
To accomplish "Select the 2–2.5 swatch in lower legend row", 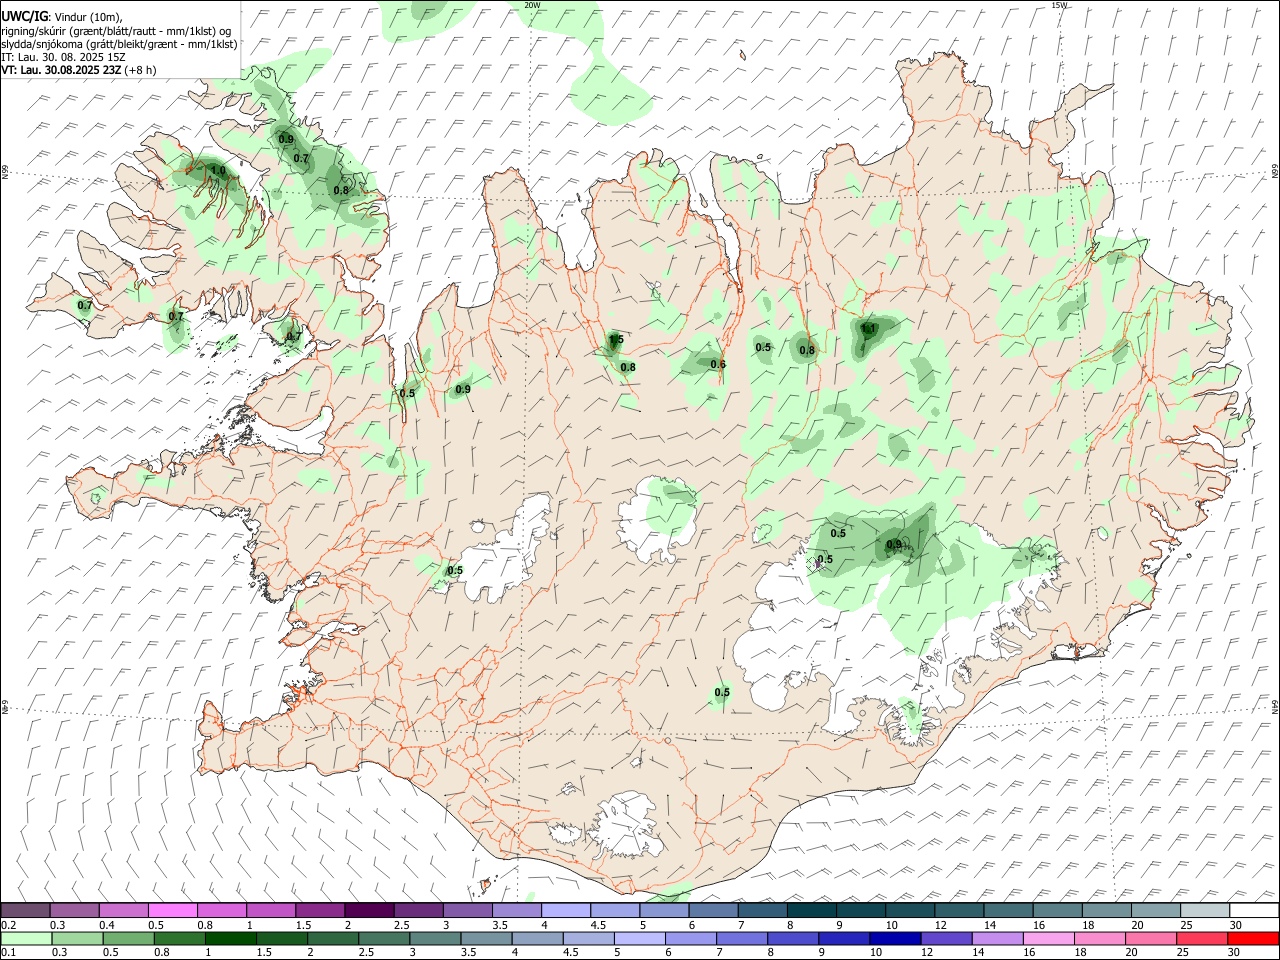I will pos(333,939).
